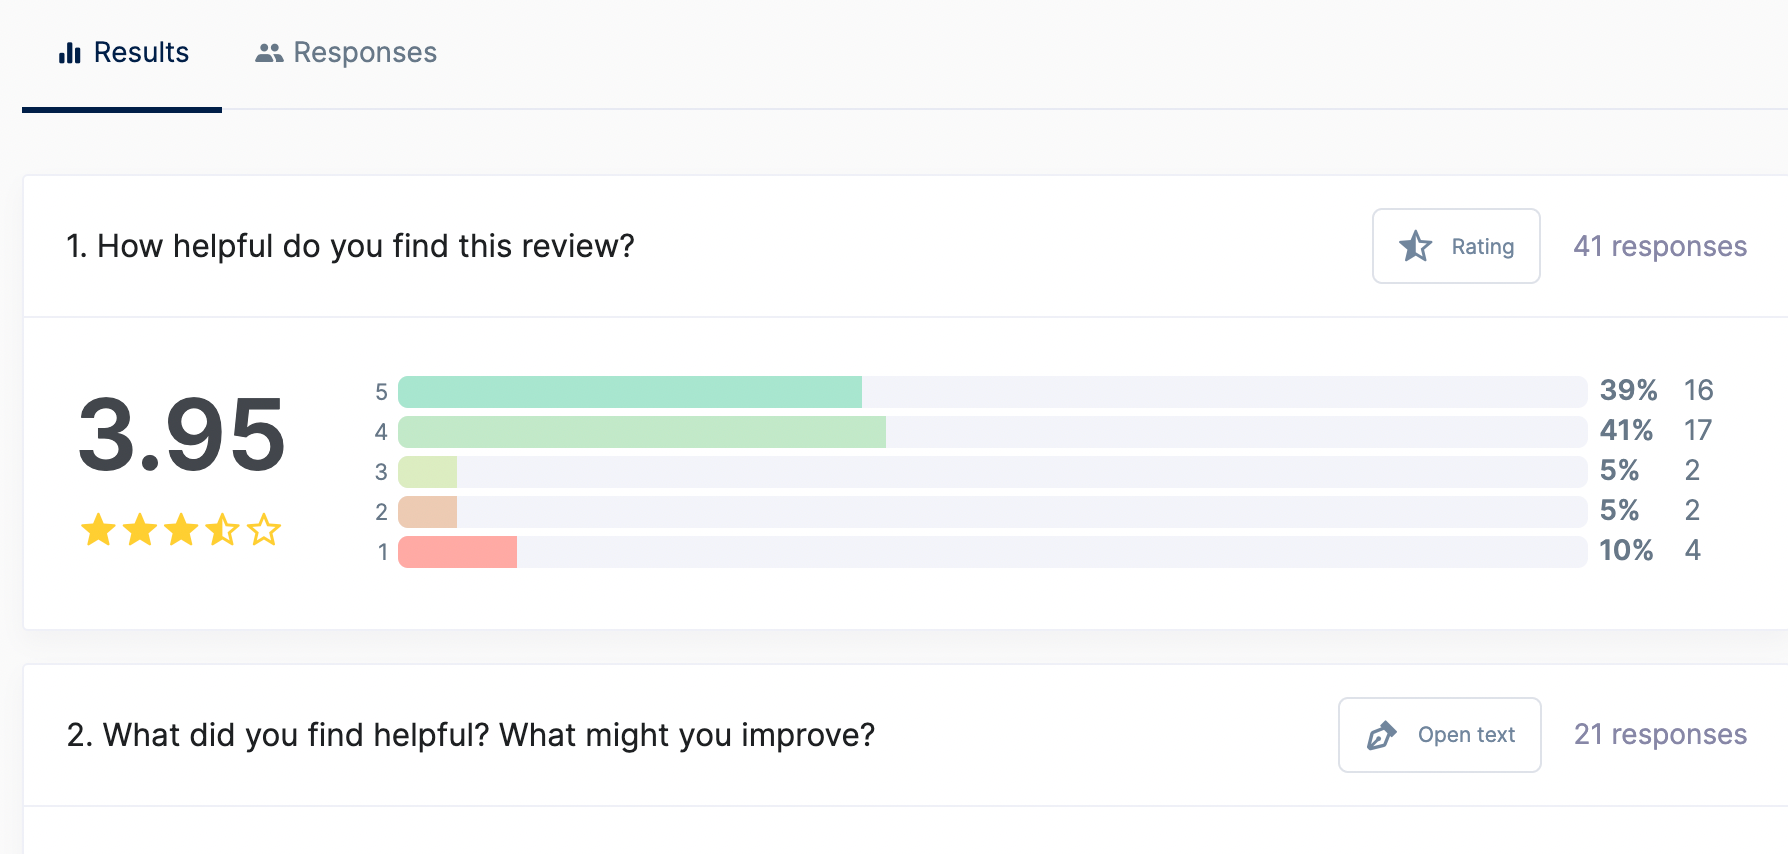Click the Open text type button
Viewport: 1788px width, 854px height.
tap(1440, 735)
